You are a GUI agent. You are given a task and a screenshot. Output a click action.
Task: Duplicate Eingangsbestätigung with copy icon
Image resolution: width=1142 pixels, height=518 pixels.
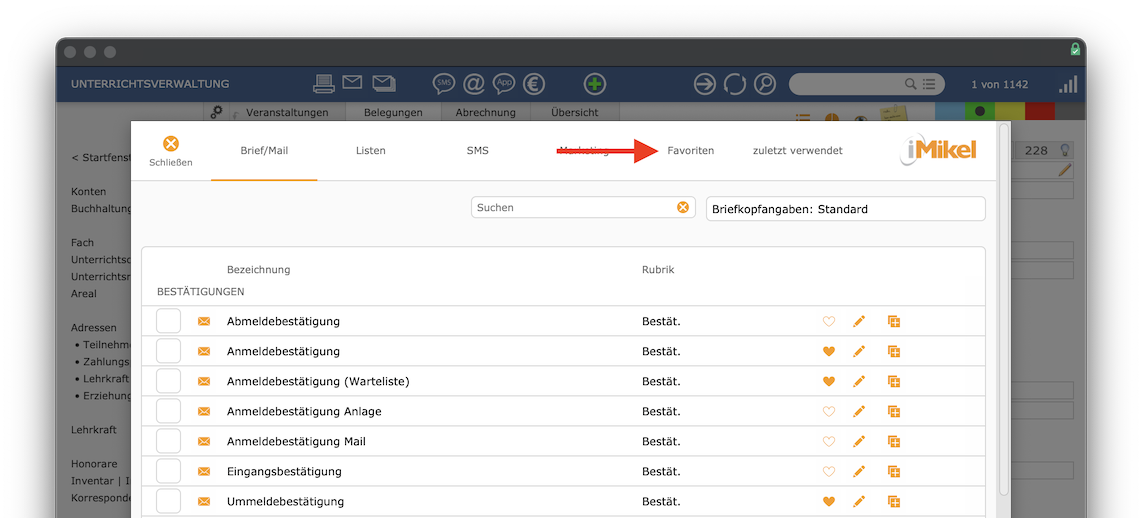(894, 471)
